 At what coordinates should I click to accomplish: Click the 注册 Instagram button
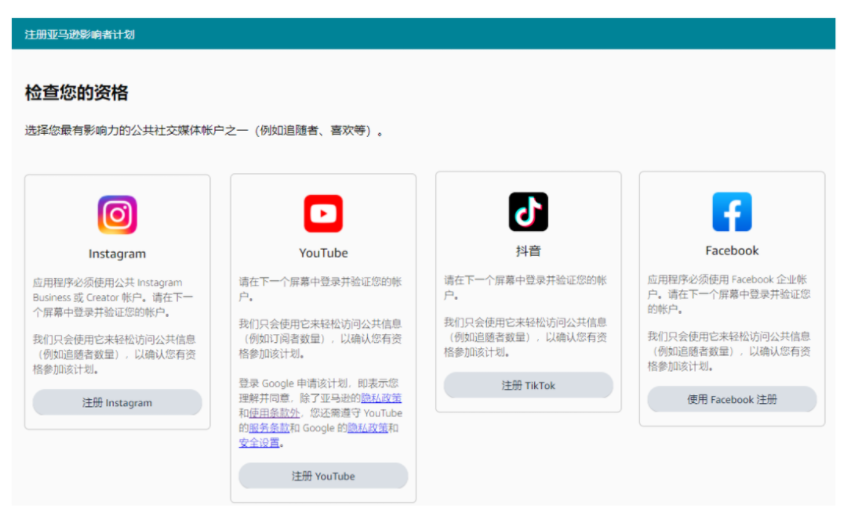coord(117,402)
